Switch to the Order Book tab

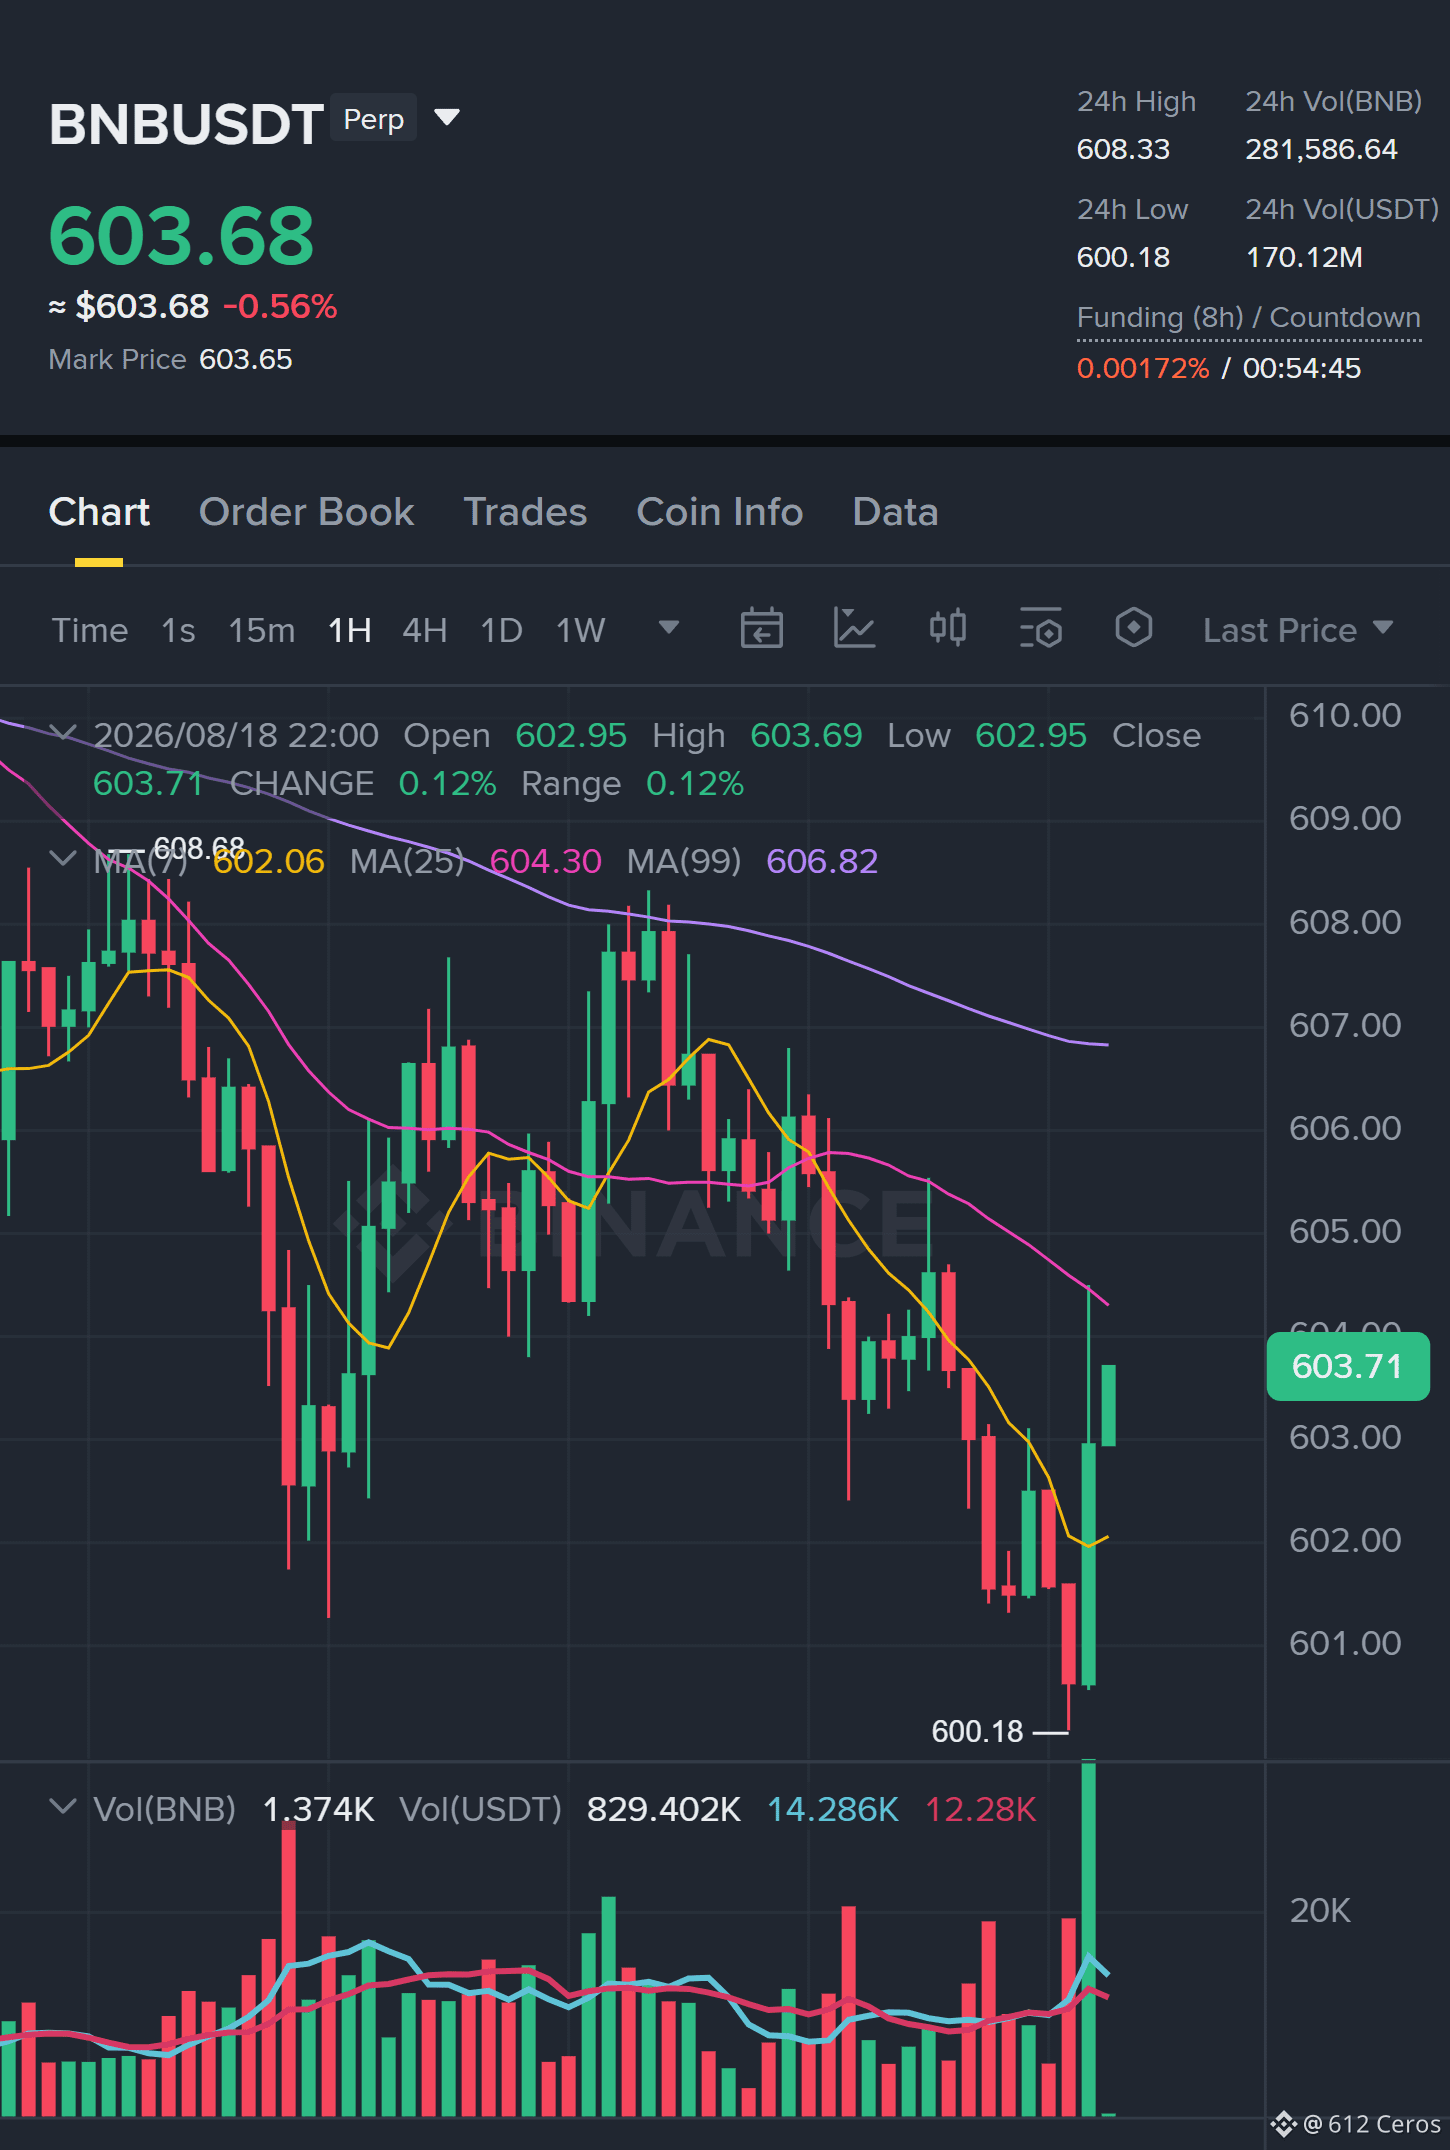[306, 512]
